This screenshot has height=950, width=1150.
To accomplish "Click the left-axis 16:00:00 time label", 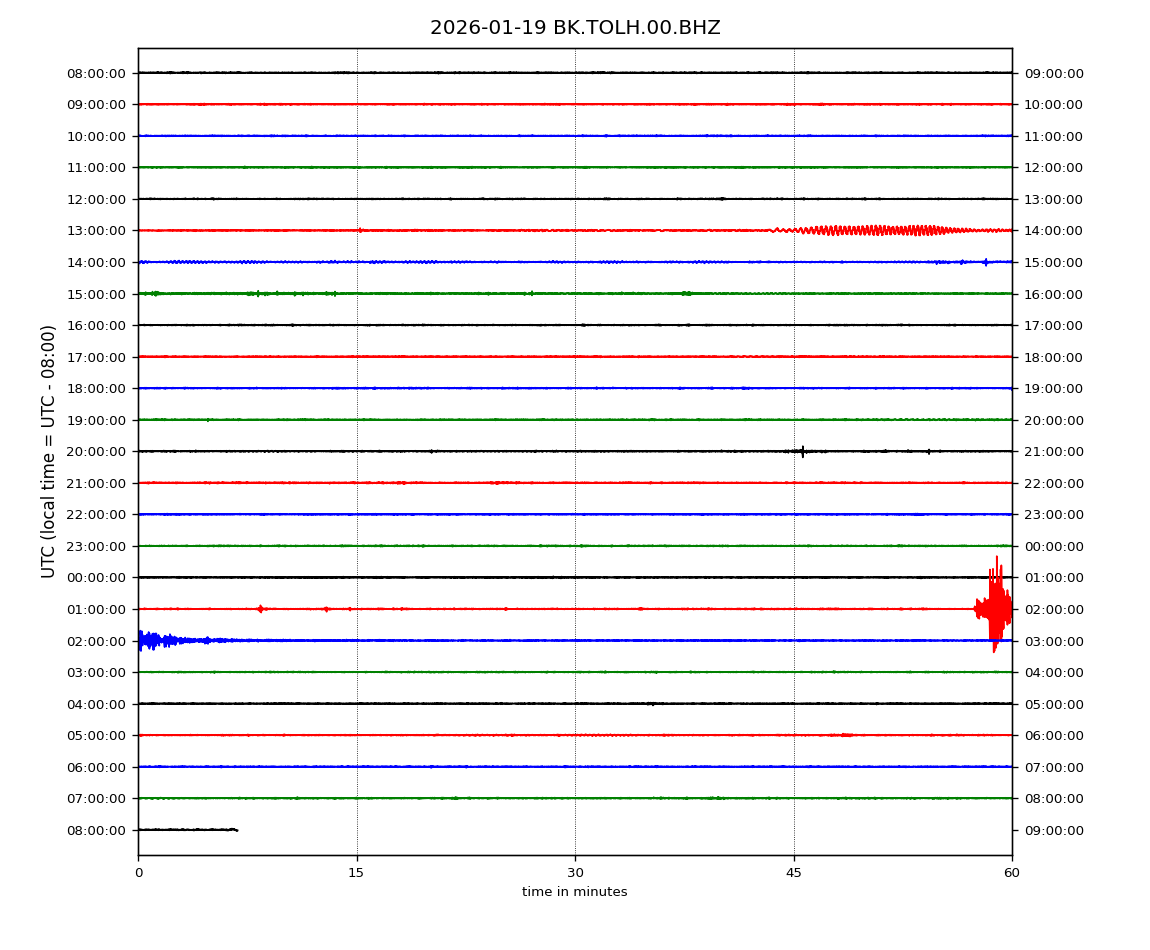I will 97,326.
